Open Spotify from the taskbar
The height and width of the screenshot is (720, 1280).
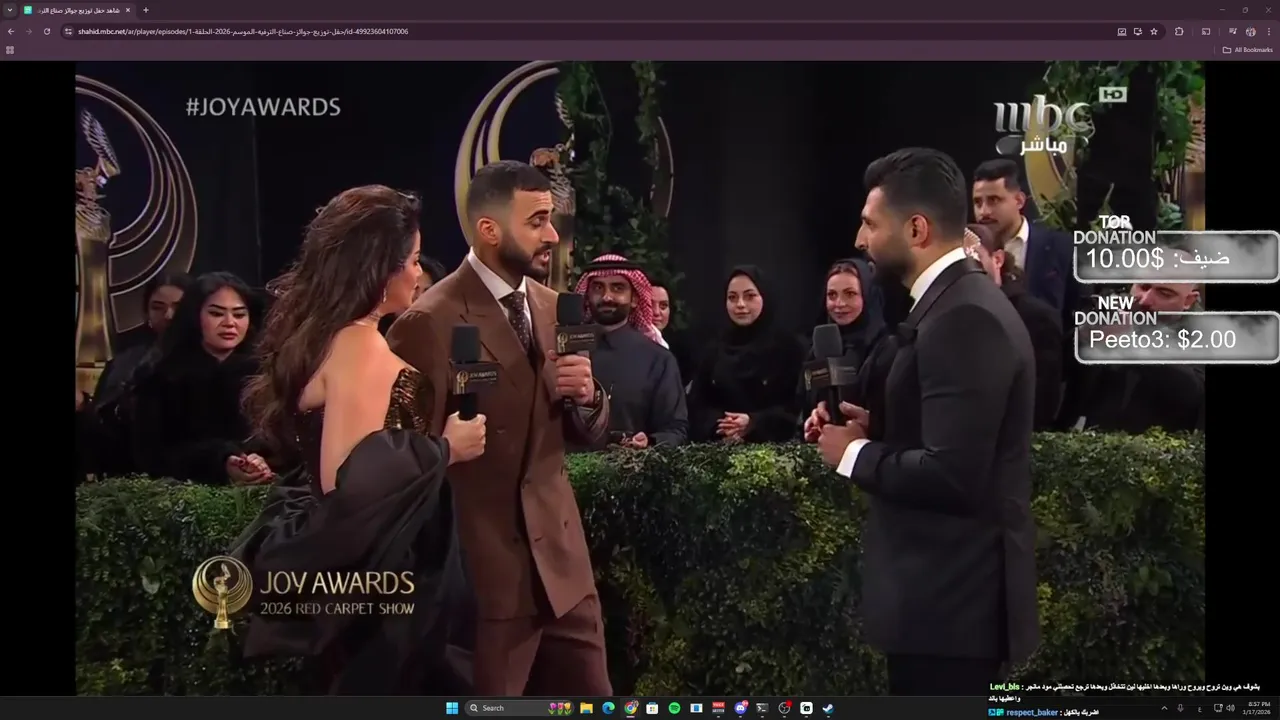pos(674,708)
